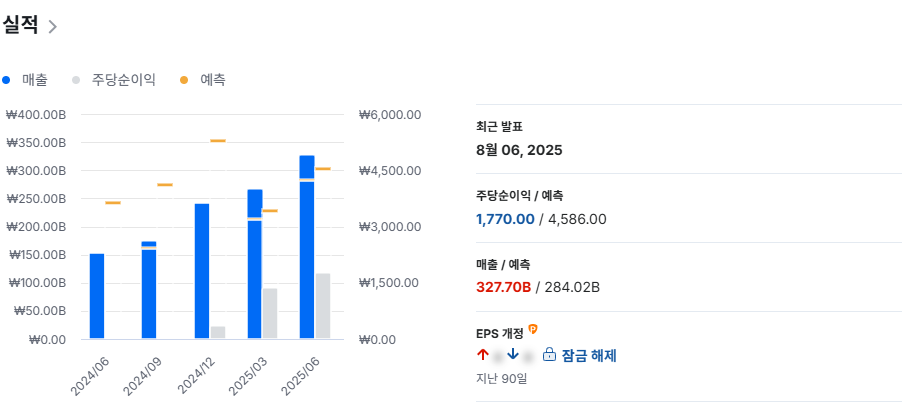Expand 실적 section via the chevron arrow
The width and height of the screenshot is (908, 410).
(53, 27)
